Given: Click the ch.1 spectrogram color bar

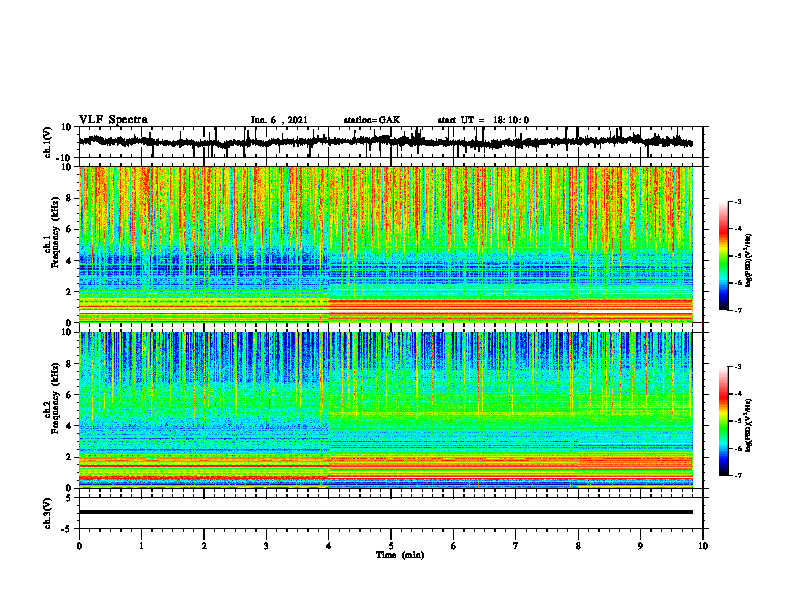Looking at the screenshot, I should click(723, 256).
